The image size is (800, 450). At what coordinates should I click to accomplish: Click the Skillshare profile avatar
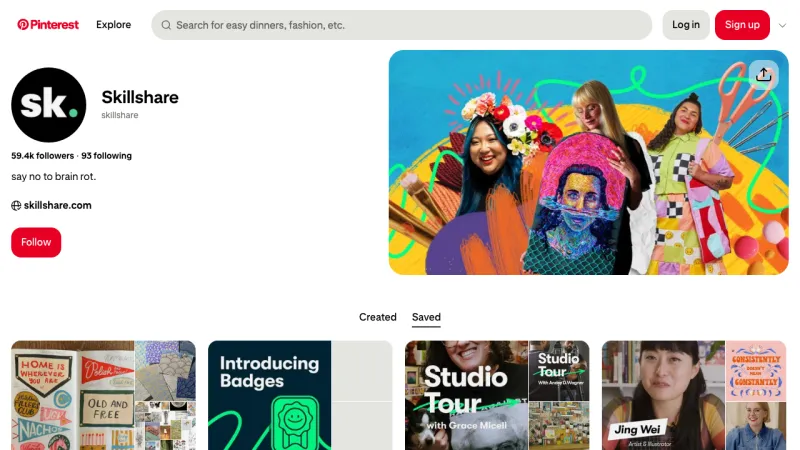point(48,105)
